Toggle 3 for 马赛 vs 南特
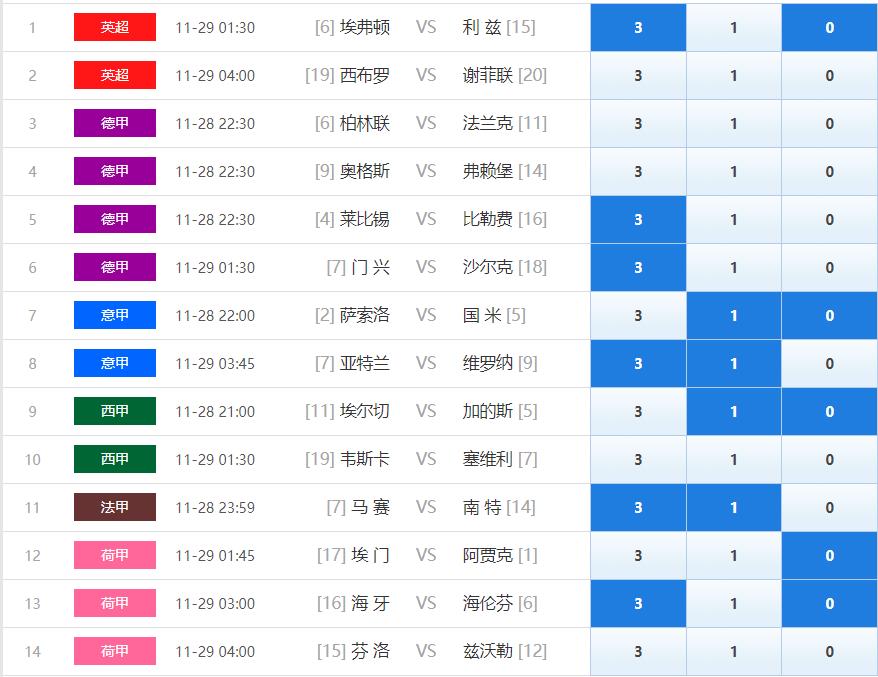The width and height of the screenshot is (878, 677). (x=638, y=508)
